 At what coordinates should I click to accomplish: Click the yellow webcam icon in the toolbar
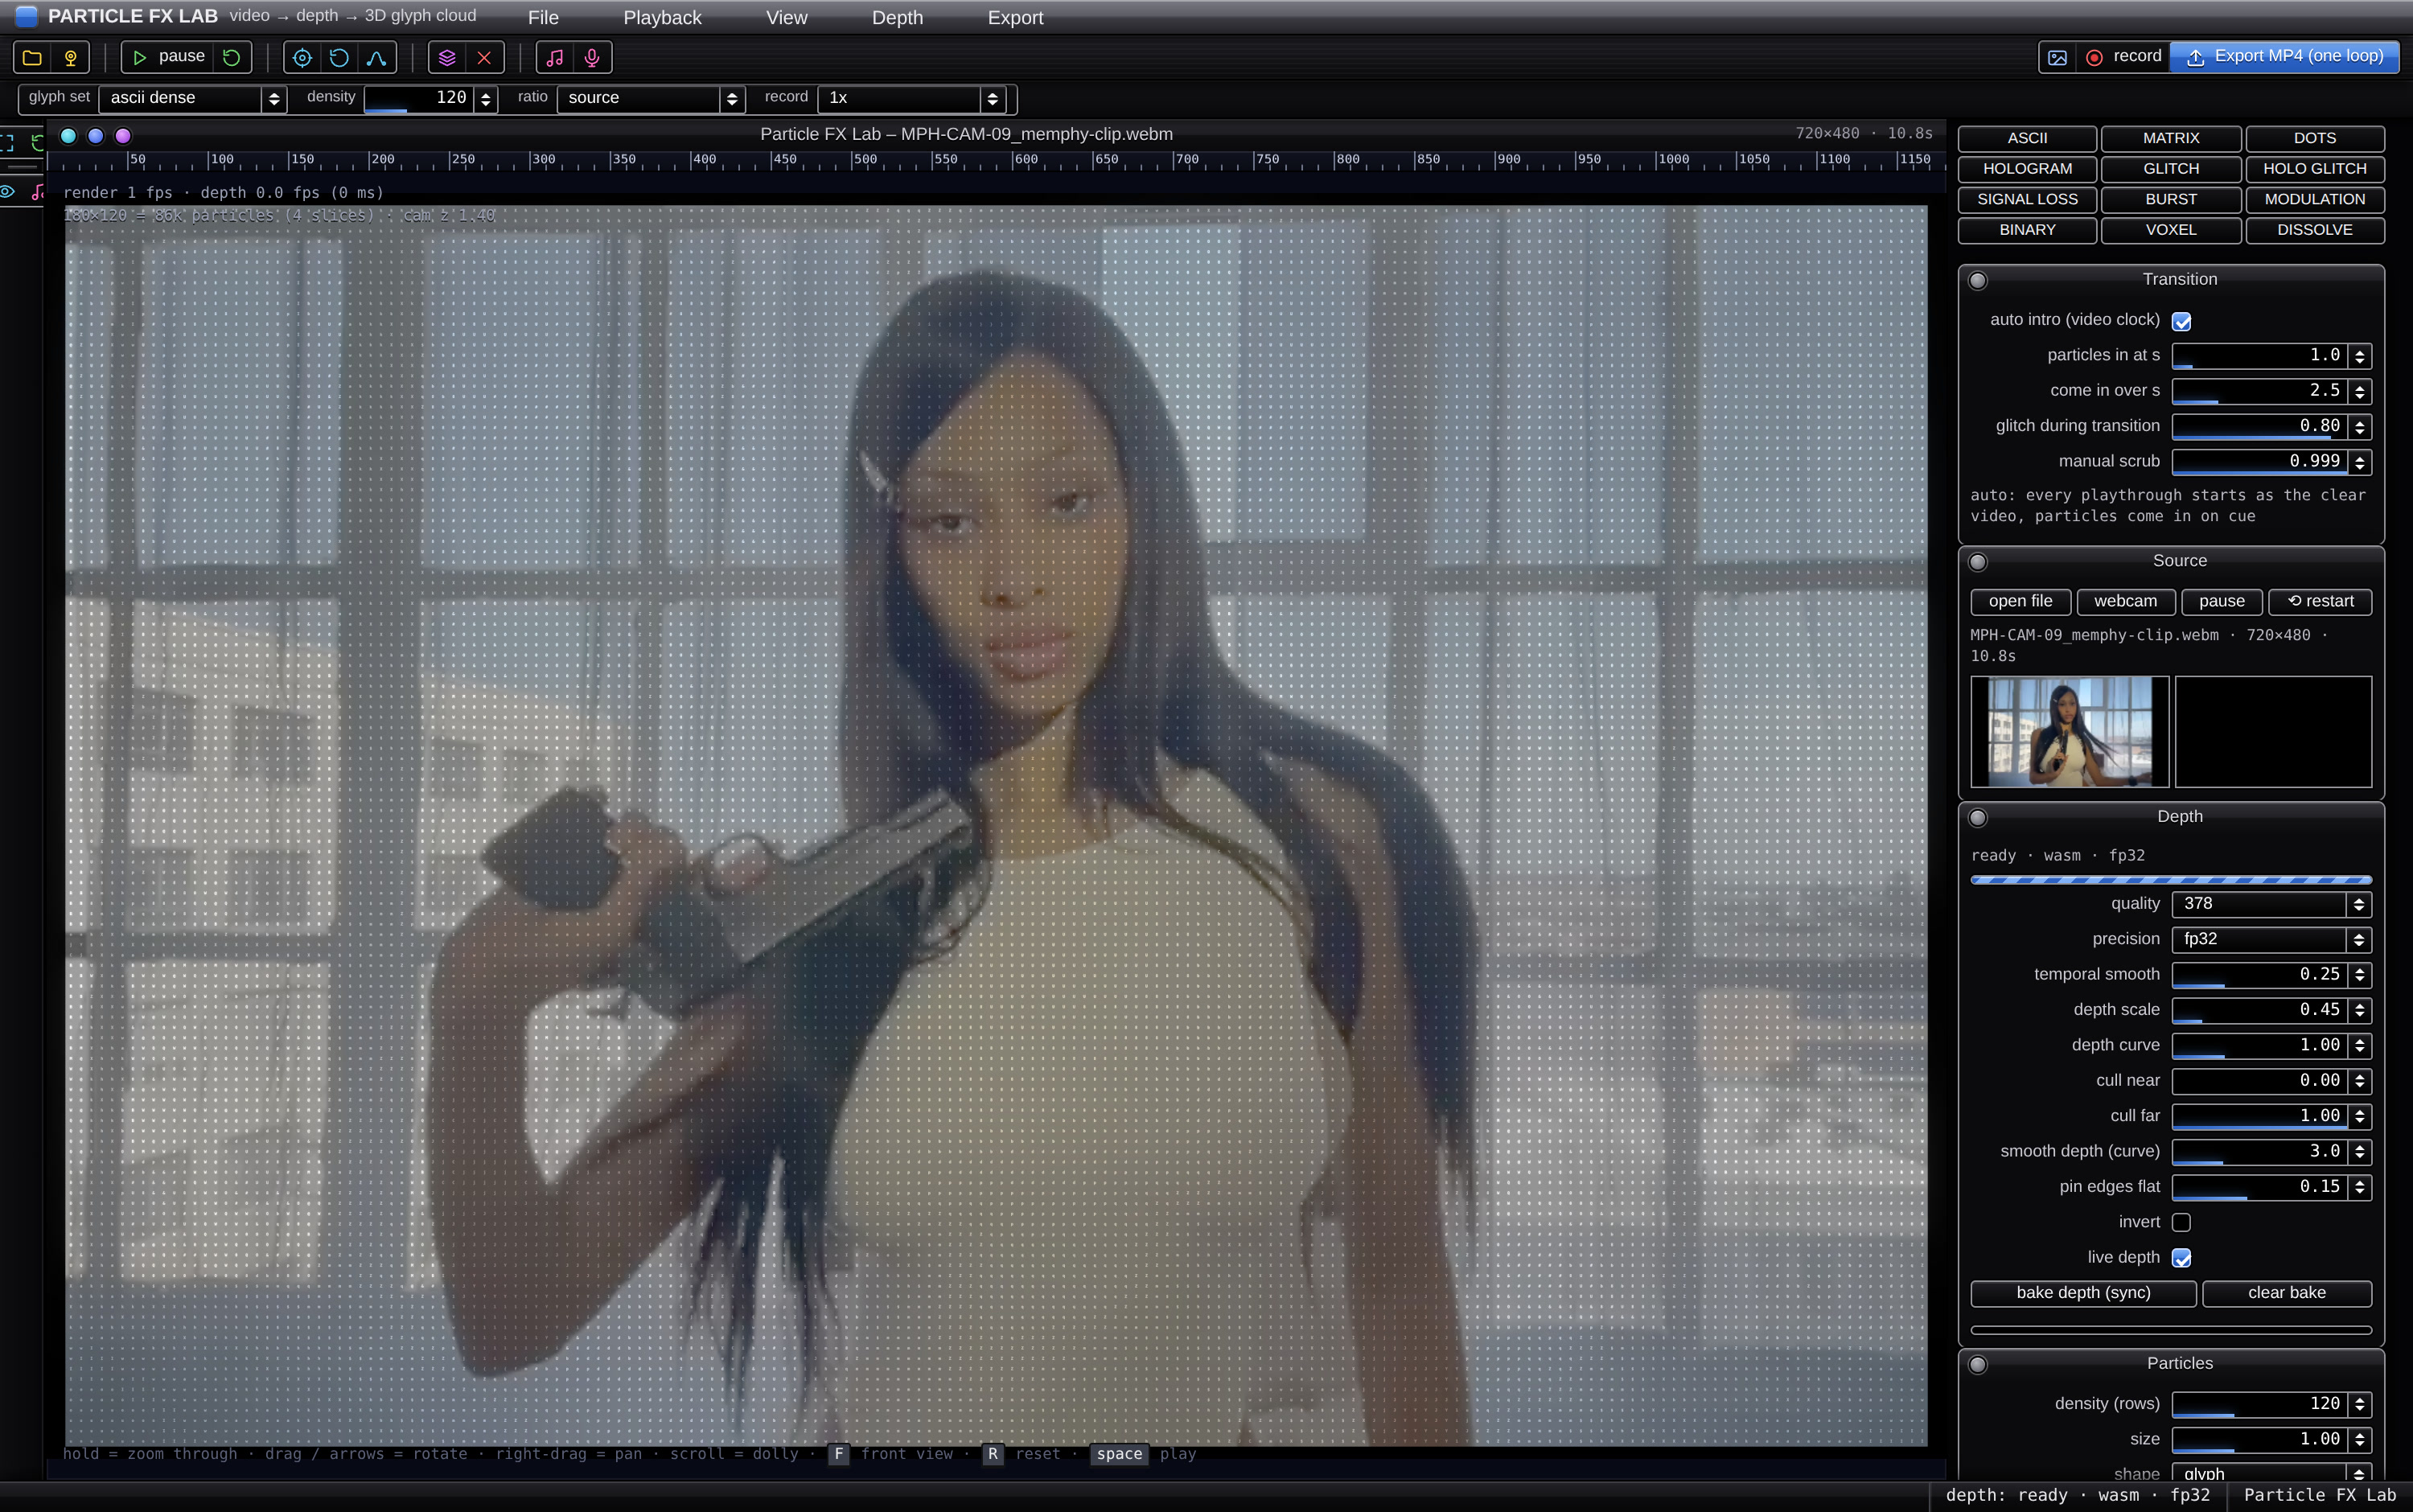click(x=70, y=57)
